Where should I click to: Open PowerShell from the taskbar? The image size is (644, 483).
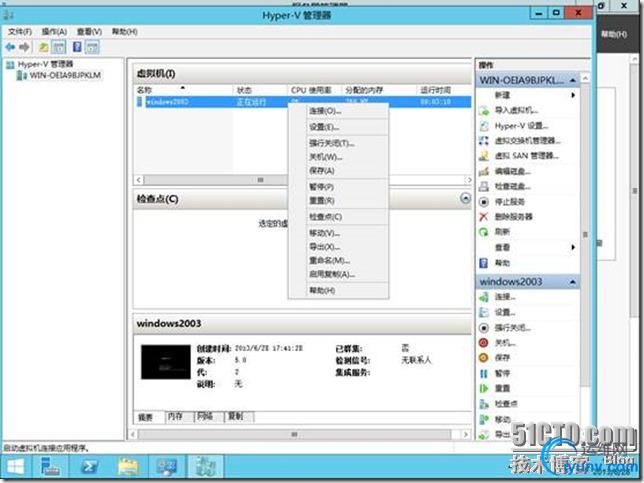point(90,467)
